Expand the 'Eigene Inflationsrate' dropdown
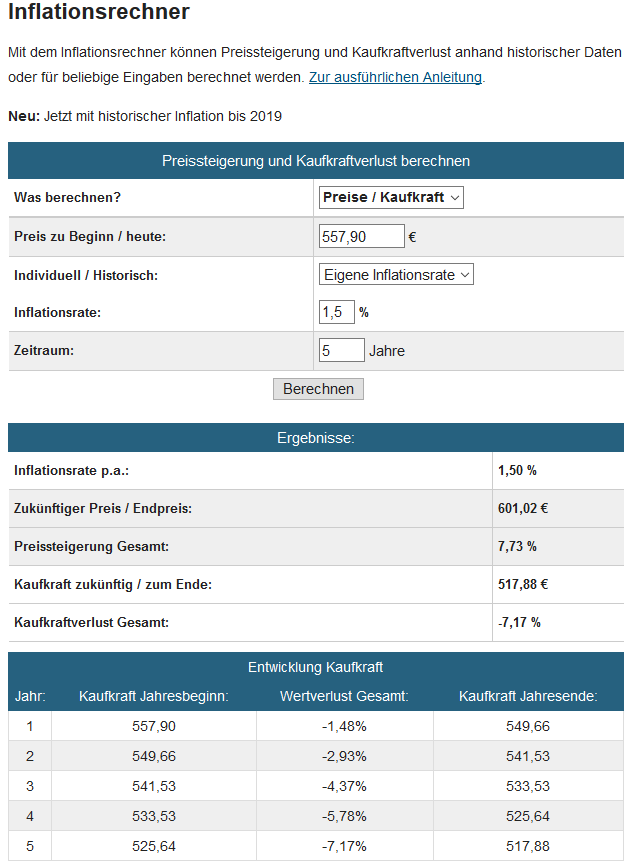This screenshot has width=633, height=868. point(396,275)
